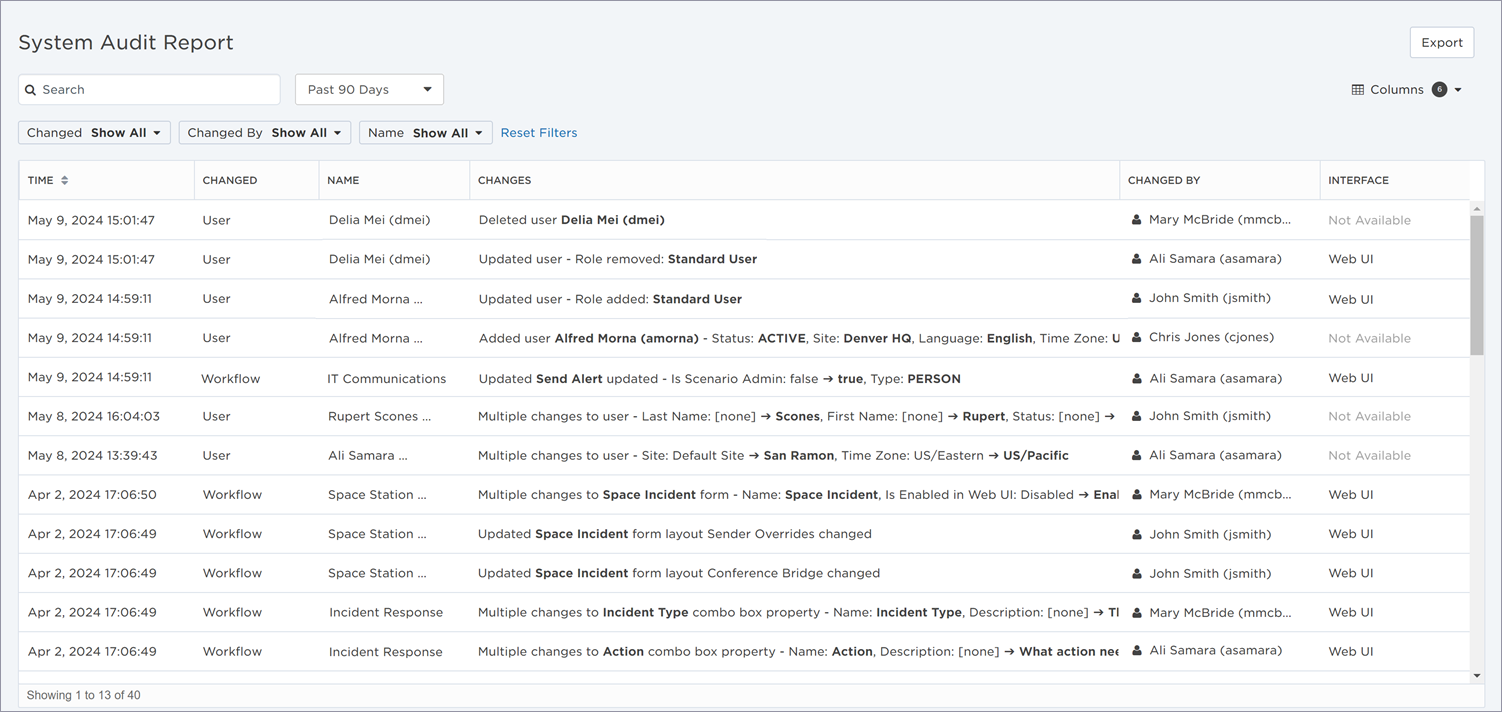Open the Changed By Show All filter
This screenshot has height=712, width=1502.
pos(264,133)
